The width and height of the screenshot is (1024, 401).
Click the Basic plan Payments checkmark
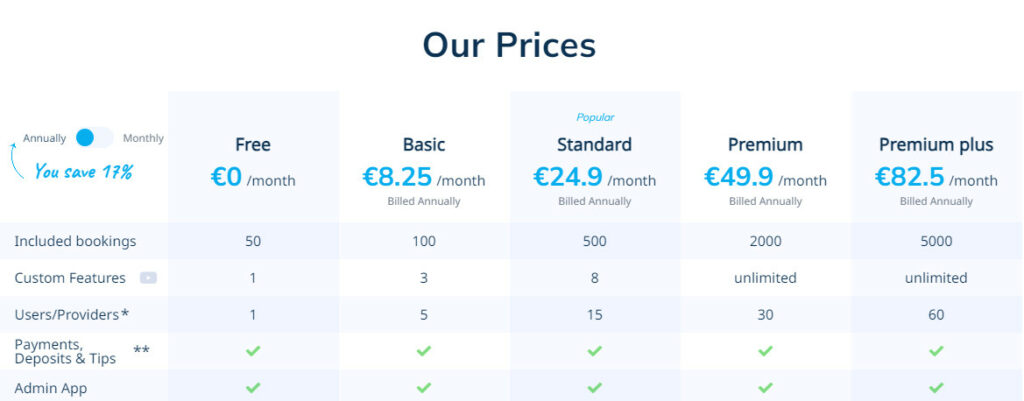pyautogui.click(x=424, y=351)
